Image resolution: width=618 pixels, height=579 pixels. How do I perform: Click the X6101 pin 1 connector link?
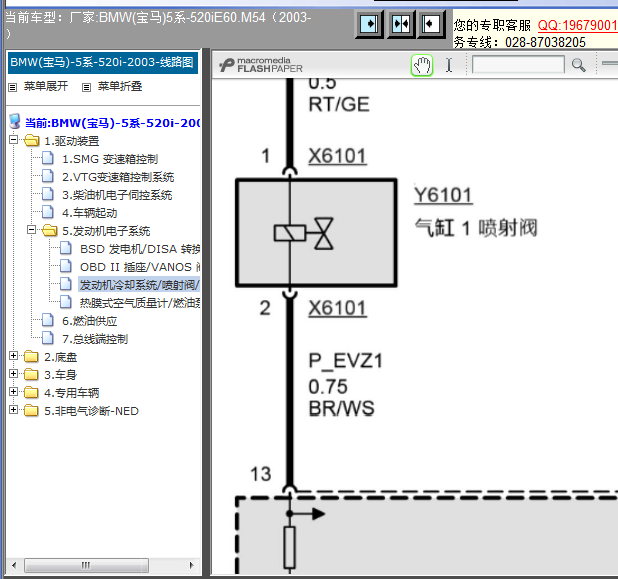pos(337,156)
